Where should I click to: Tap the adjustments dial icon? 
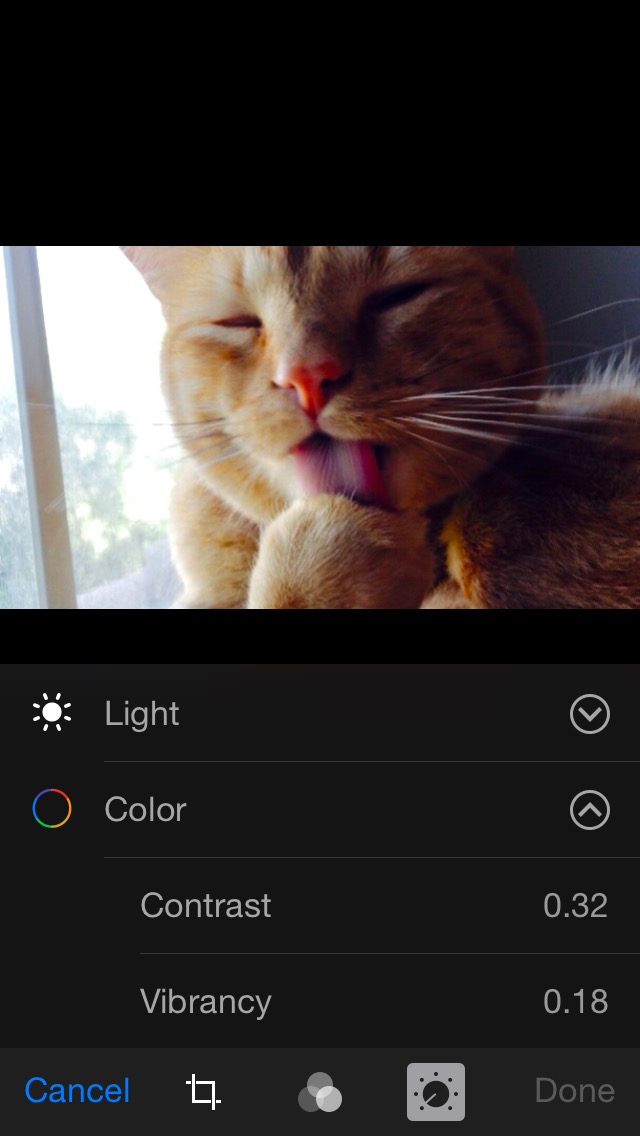(x=436, y=1092)
